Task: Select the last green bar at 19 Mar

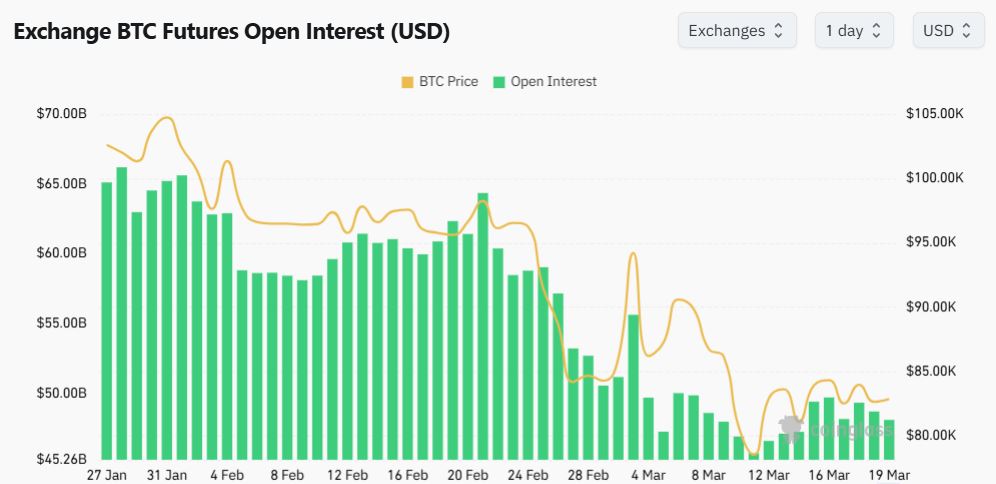Action: [889, 440]
